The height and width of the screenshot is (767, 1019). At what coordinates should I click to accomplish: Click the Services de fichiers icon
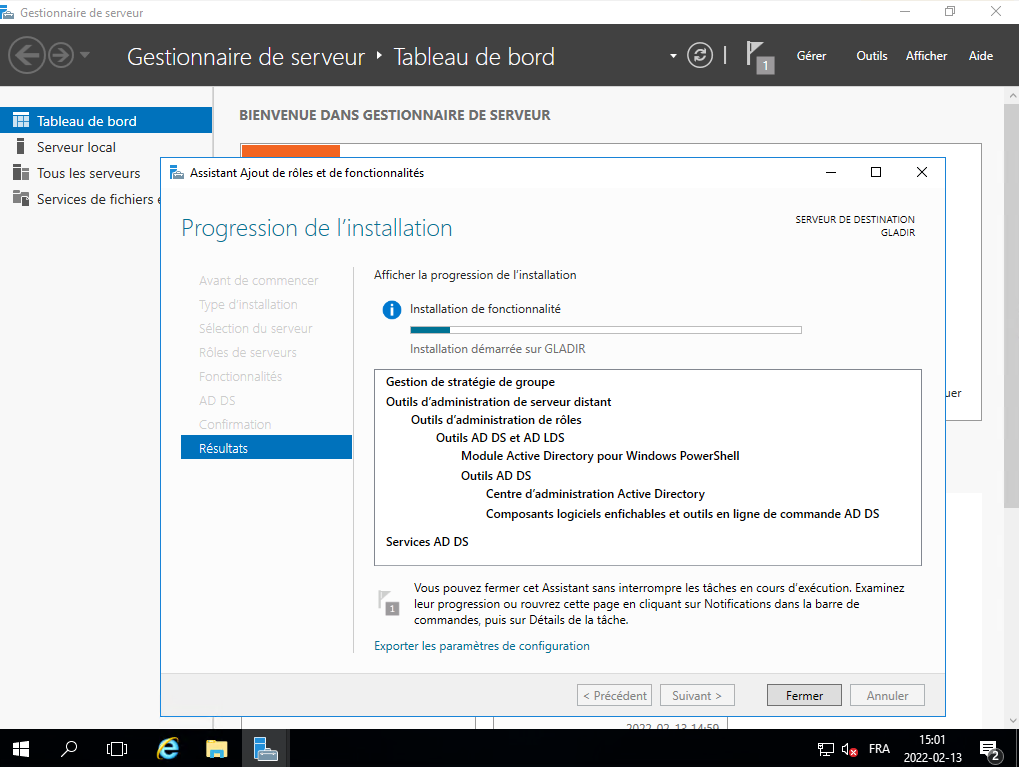click(x=21, y=198)
